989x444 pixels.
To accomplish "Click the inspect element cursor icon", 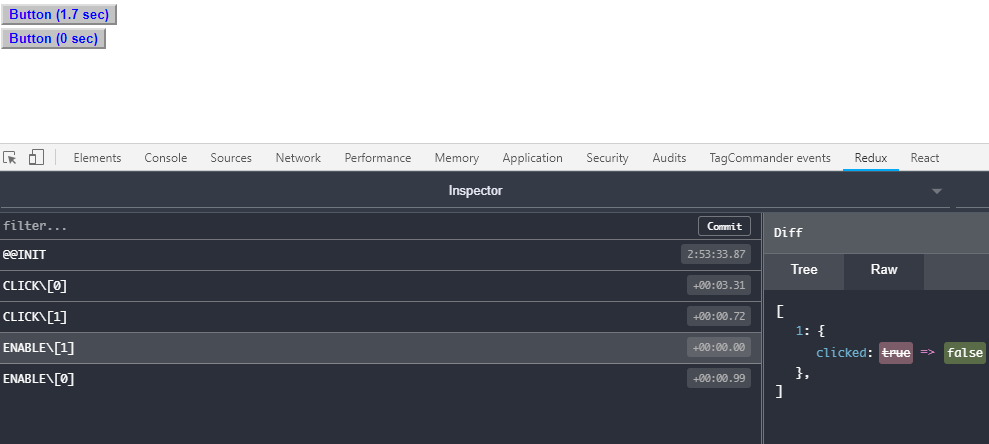I will (x=10, y=158).
